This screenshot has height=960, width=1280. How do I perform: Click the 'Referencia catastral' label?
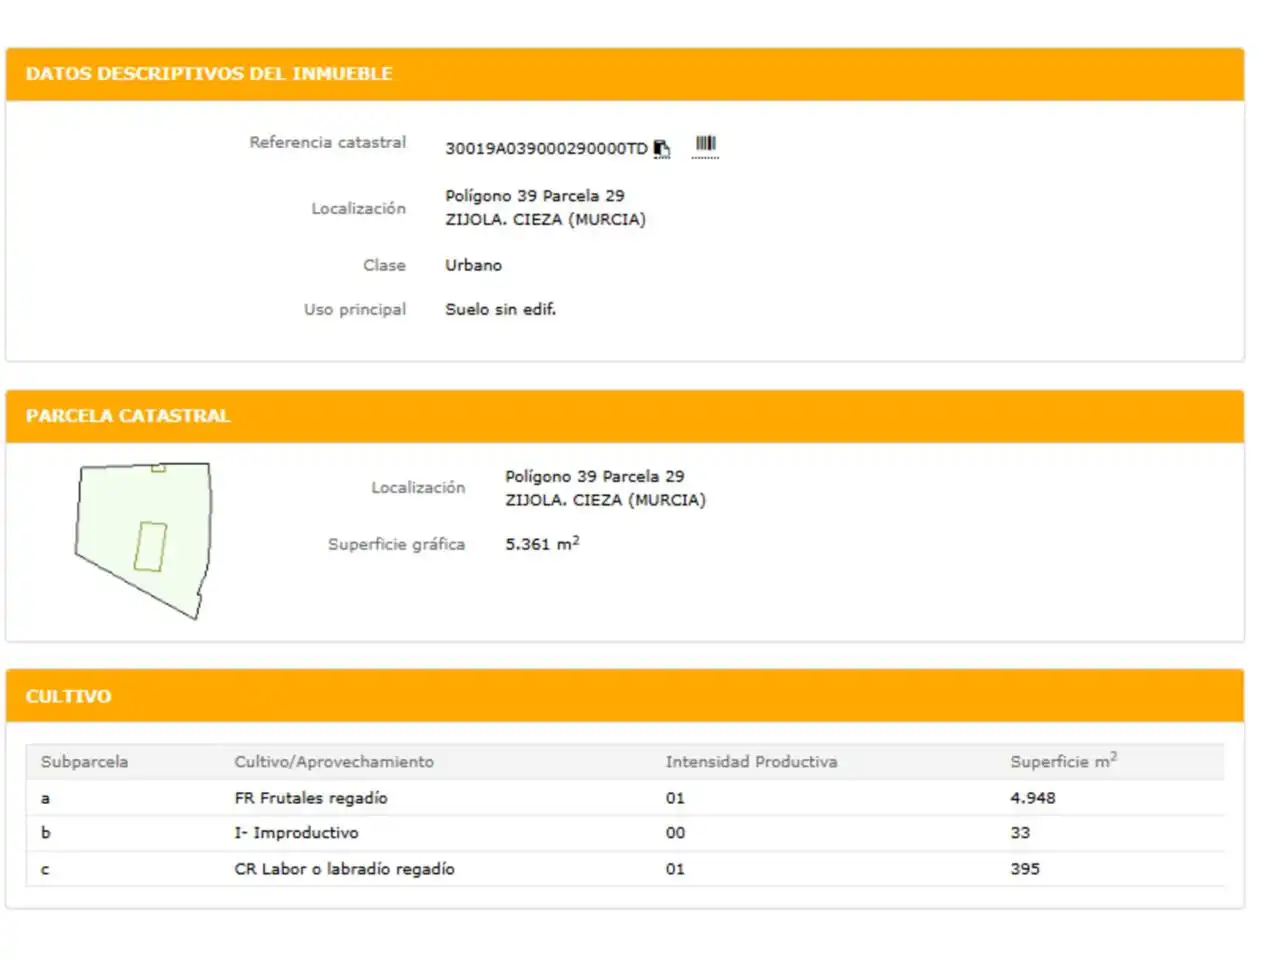pyautogui.click(x=328, y=142)
